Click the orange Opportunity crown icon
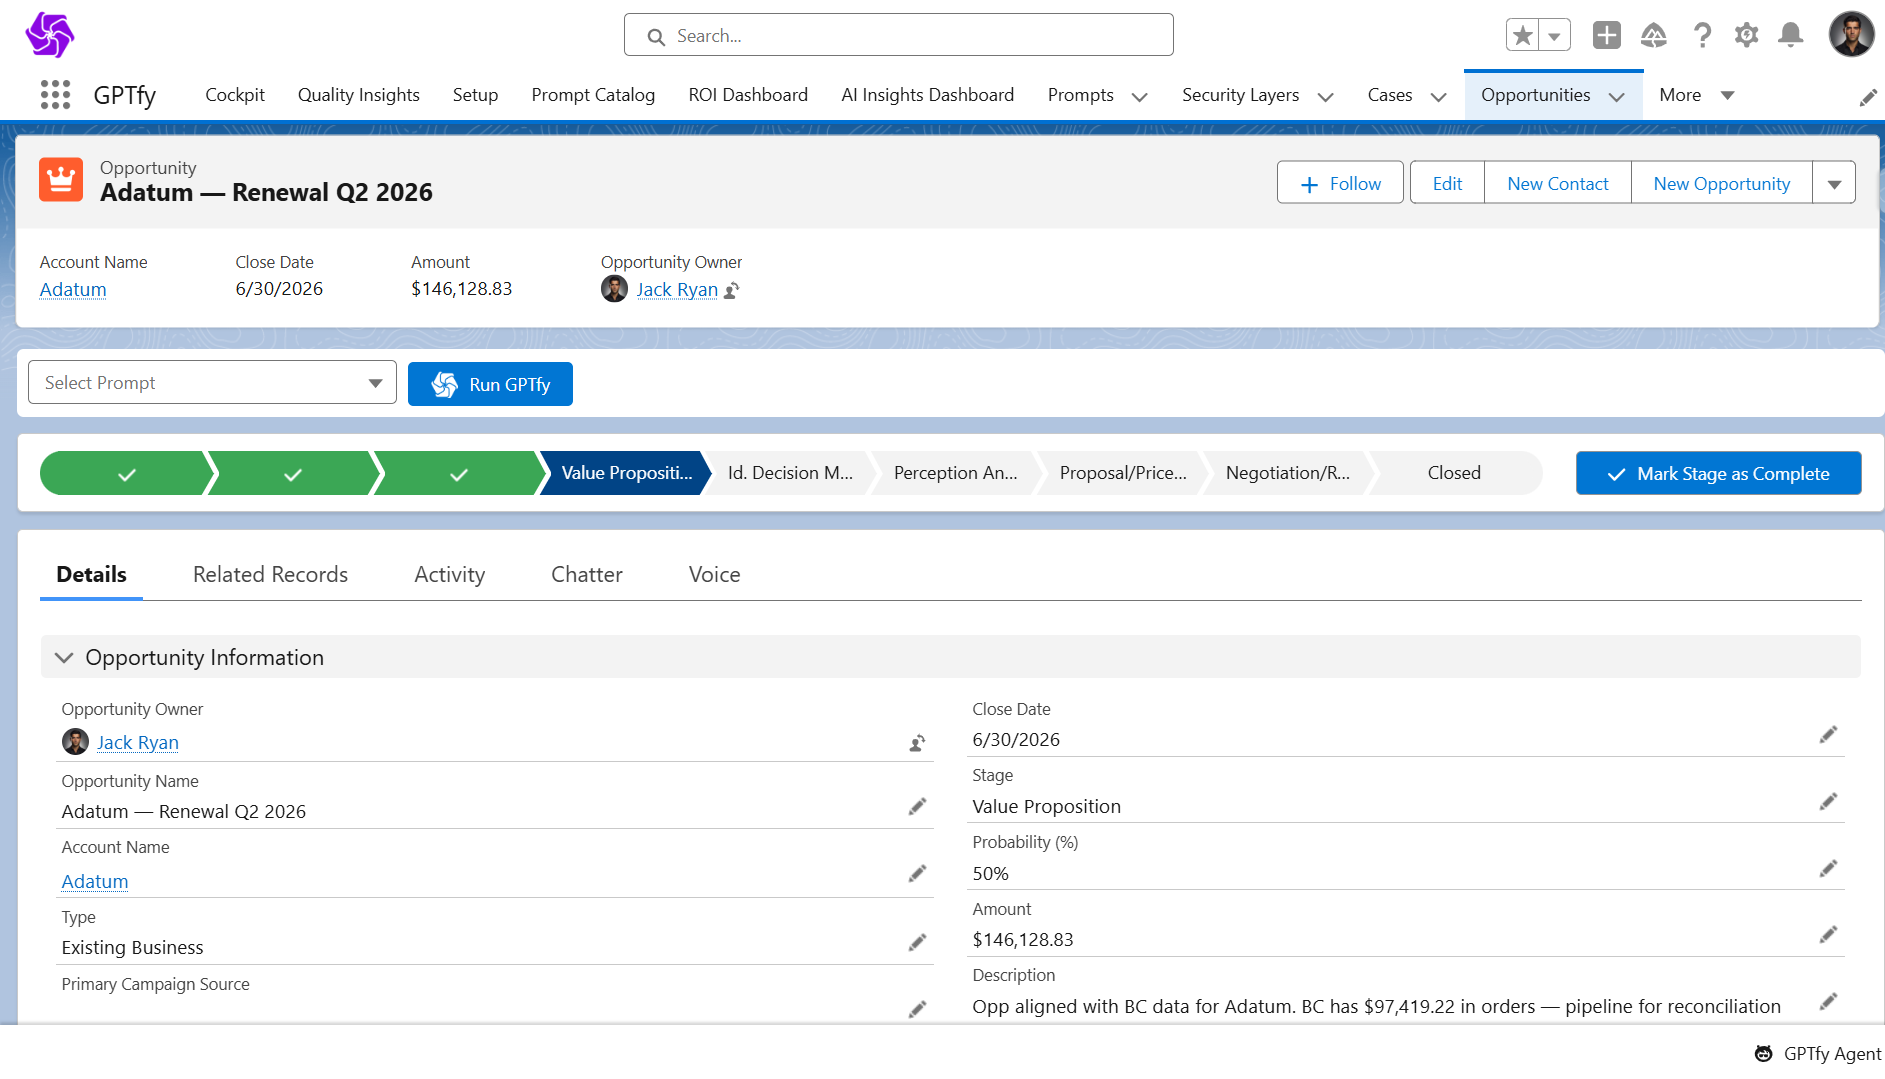This screenshot has width=1885, height=1079. click(x=61, y=180)
